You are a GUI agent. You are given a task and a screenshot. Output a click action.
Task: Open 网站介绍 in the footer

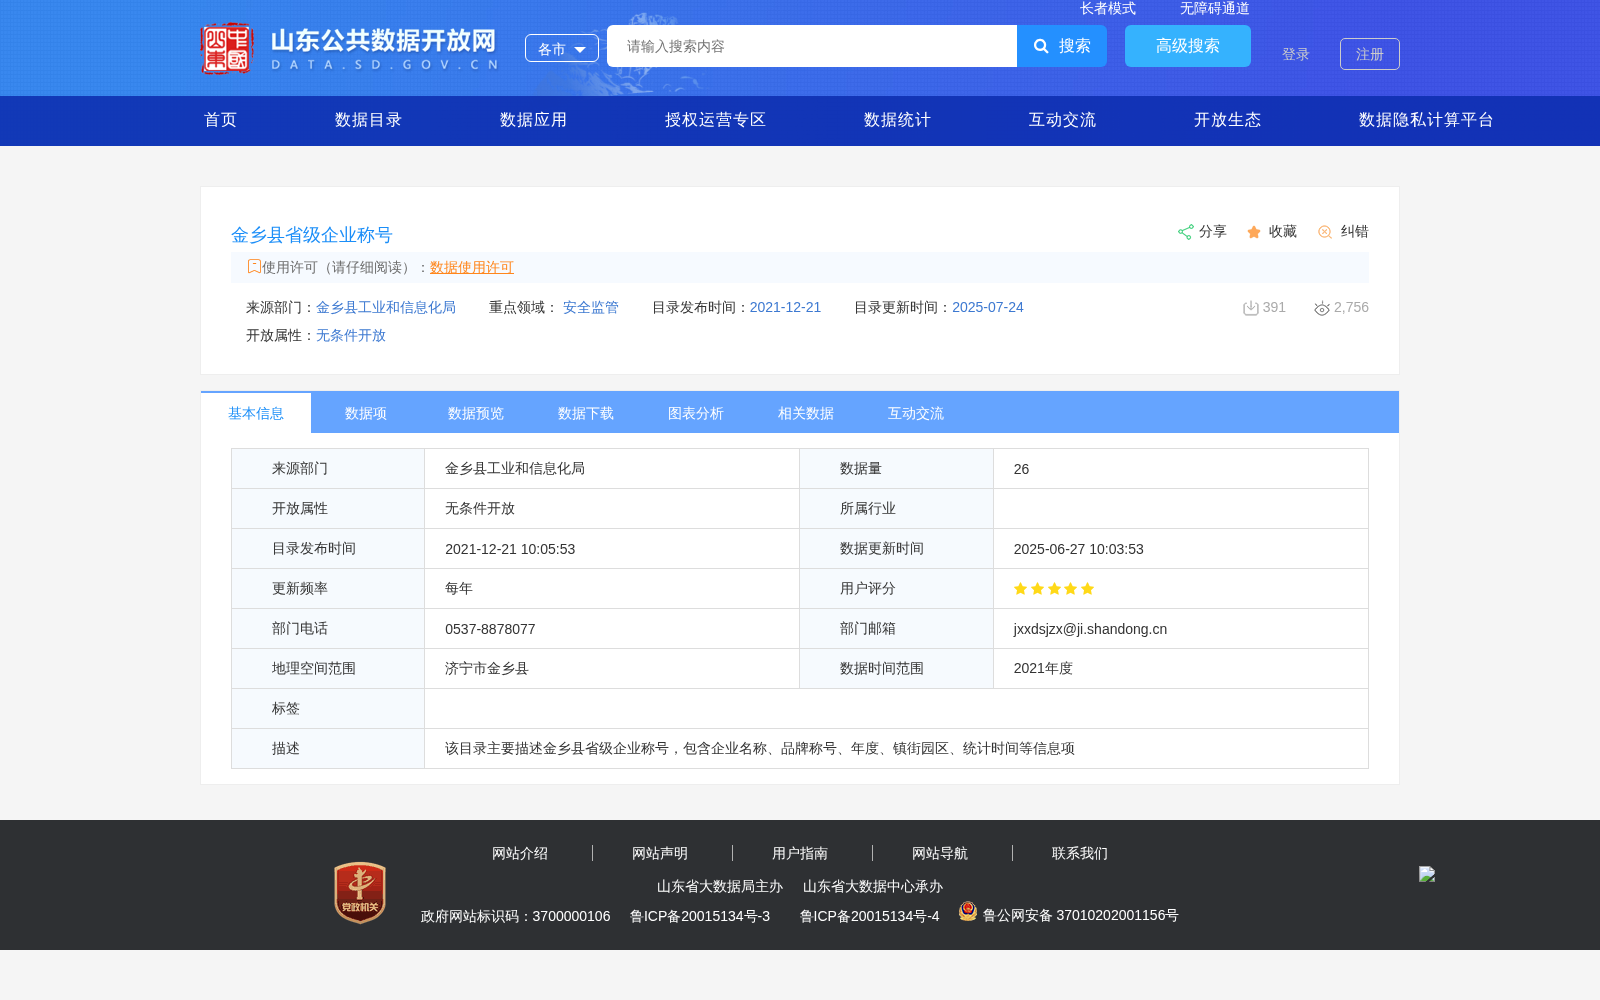click(x=520, y=853)
